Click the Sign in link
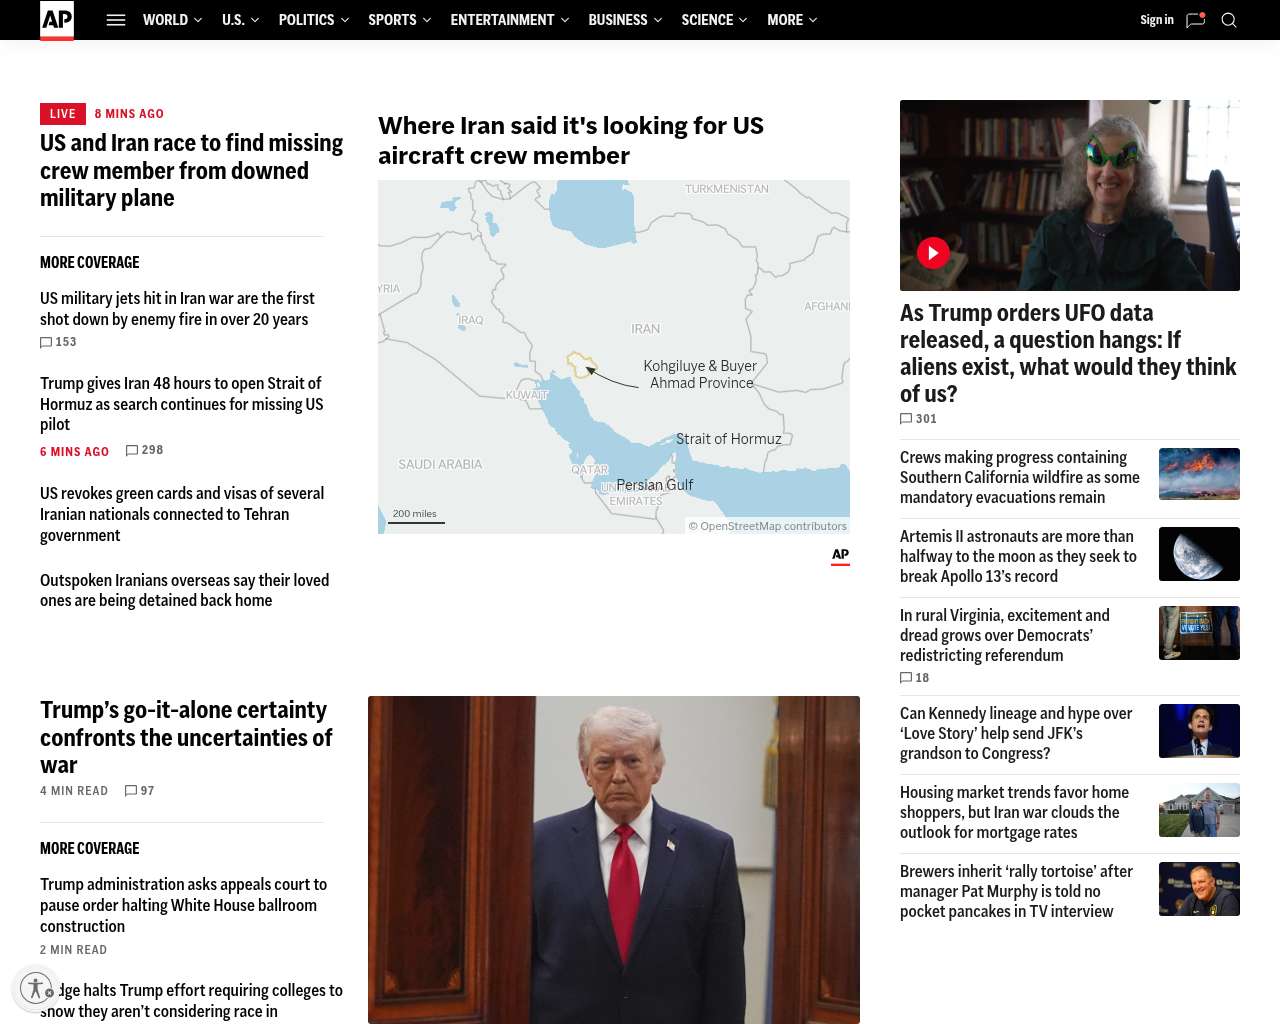This screenshot has width=1280, height=1024. tap(1156, 20)
